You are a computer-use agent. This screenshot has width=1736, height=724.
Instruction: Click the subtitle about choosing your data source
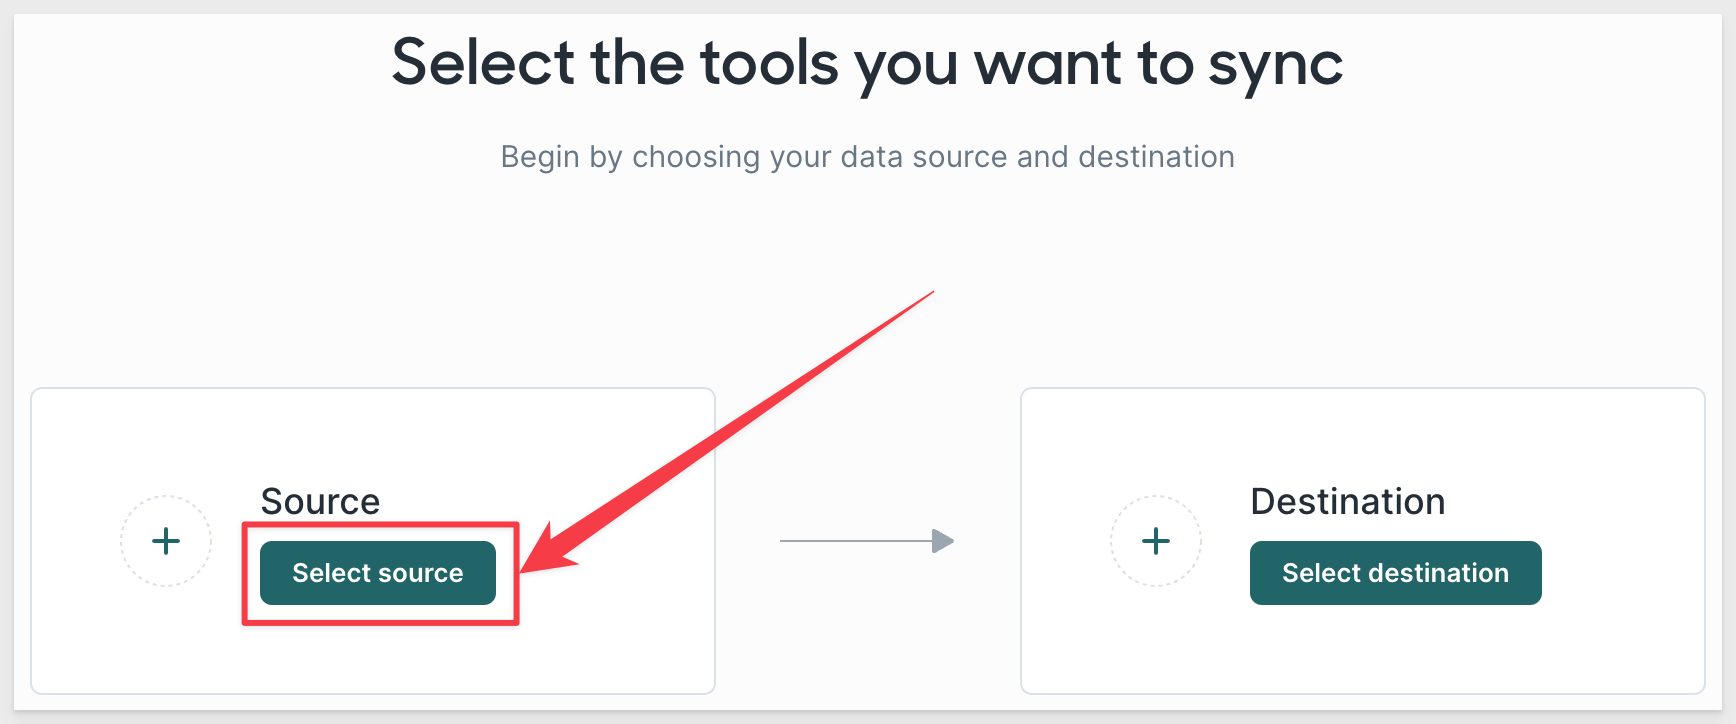[867, 157]
